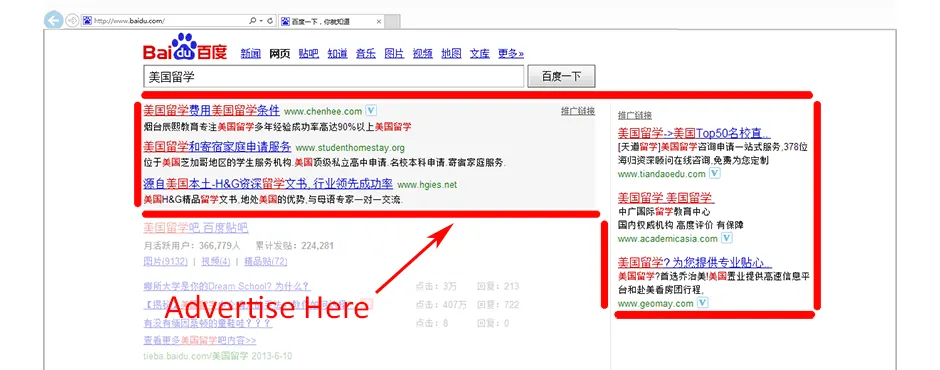
Task: Click the Baidu logo
Action: point(185,47)
